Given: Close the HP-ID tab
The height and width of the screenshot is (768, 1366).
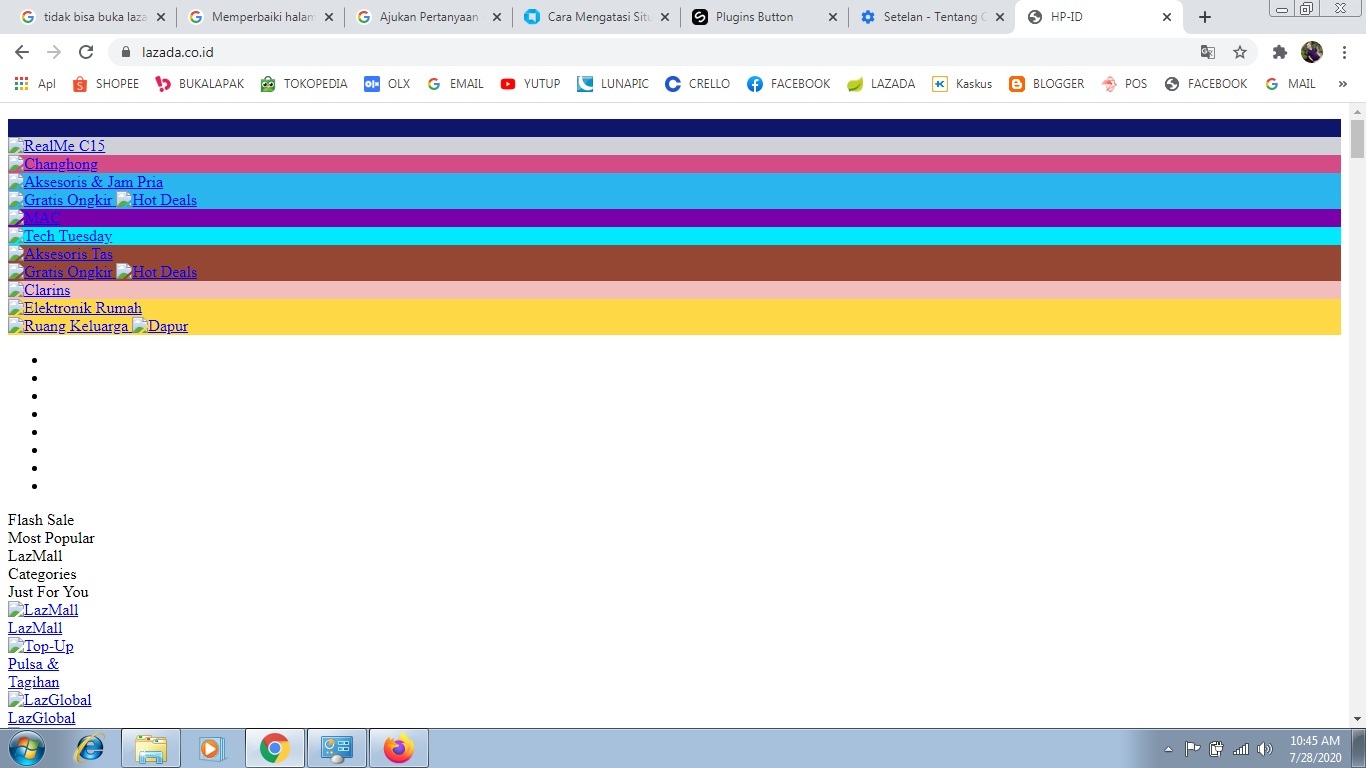Looking at the screenshot, I should [x=1167, y=17].
